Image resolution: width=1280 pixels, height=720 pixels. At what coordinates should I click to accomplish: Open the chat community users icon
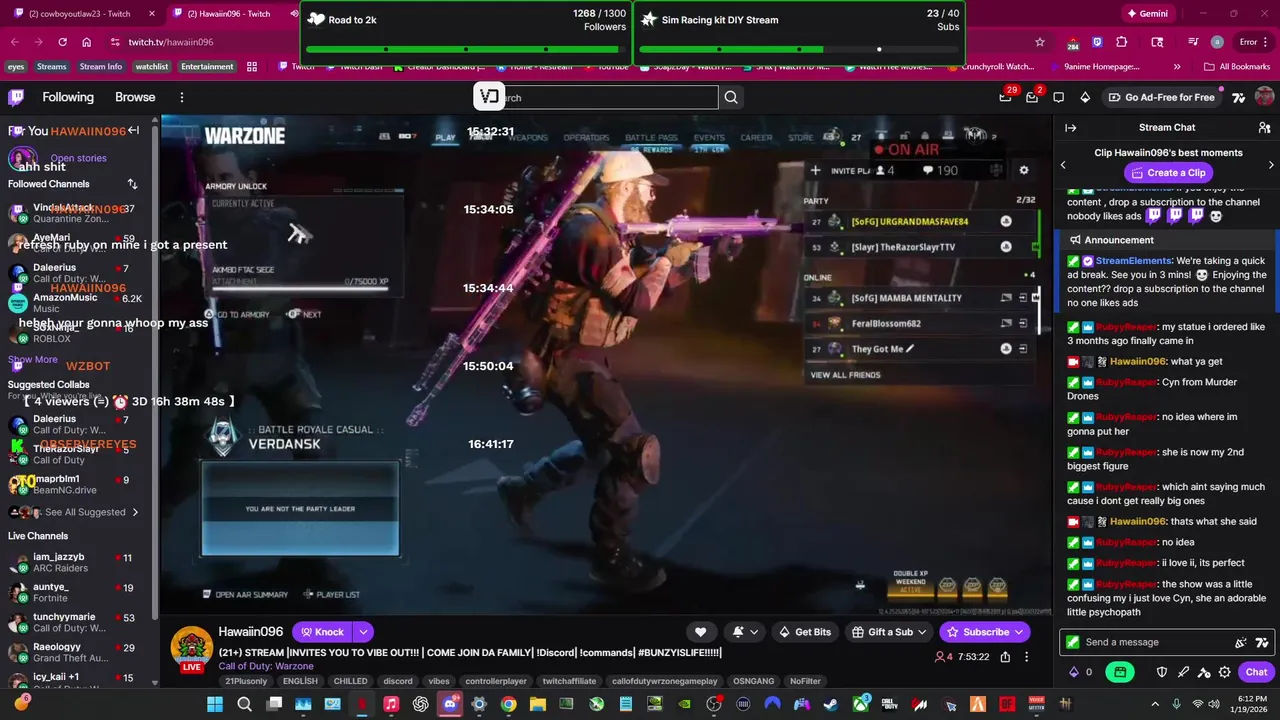tap(1264, 128)
